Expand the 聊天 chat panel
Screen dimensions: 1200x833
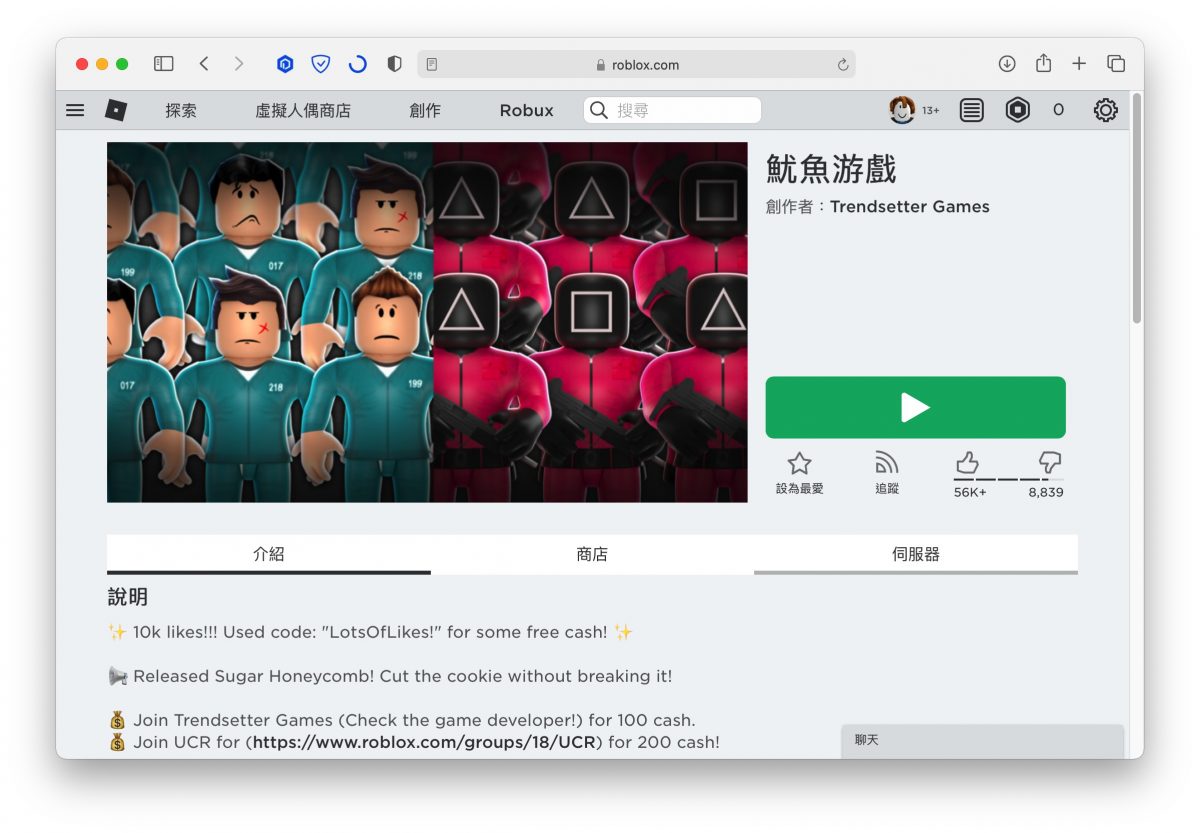[983, 741]
